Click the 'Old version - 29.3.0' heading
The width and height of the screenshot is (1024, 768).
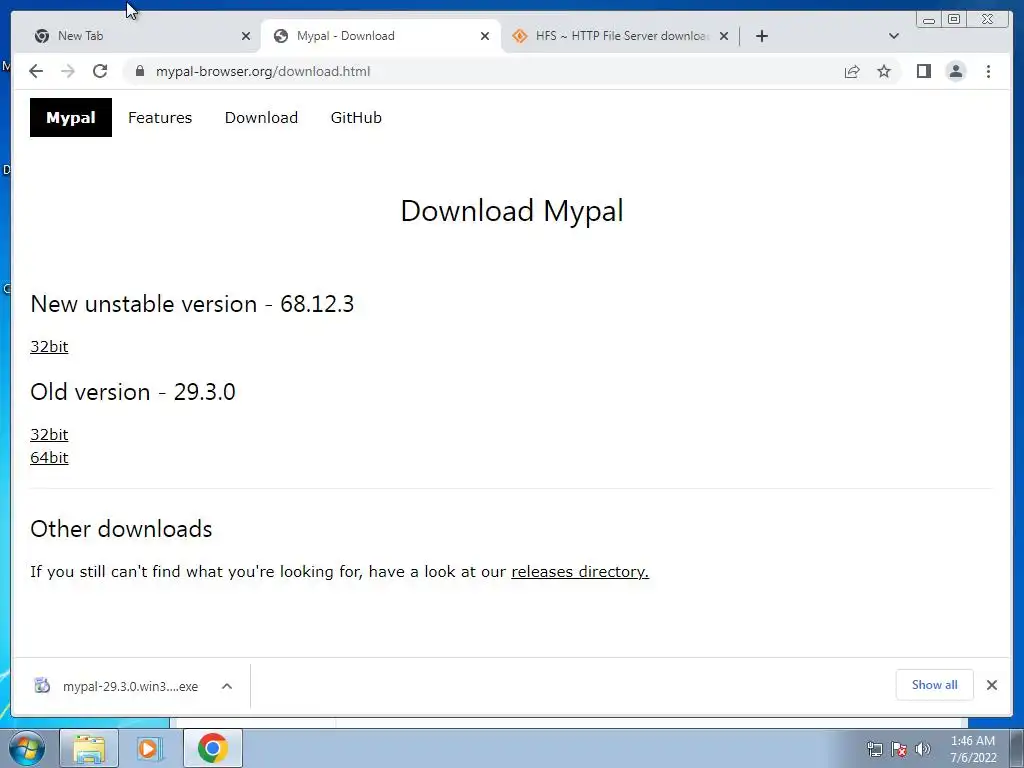133,392
